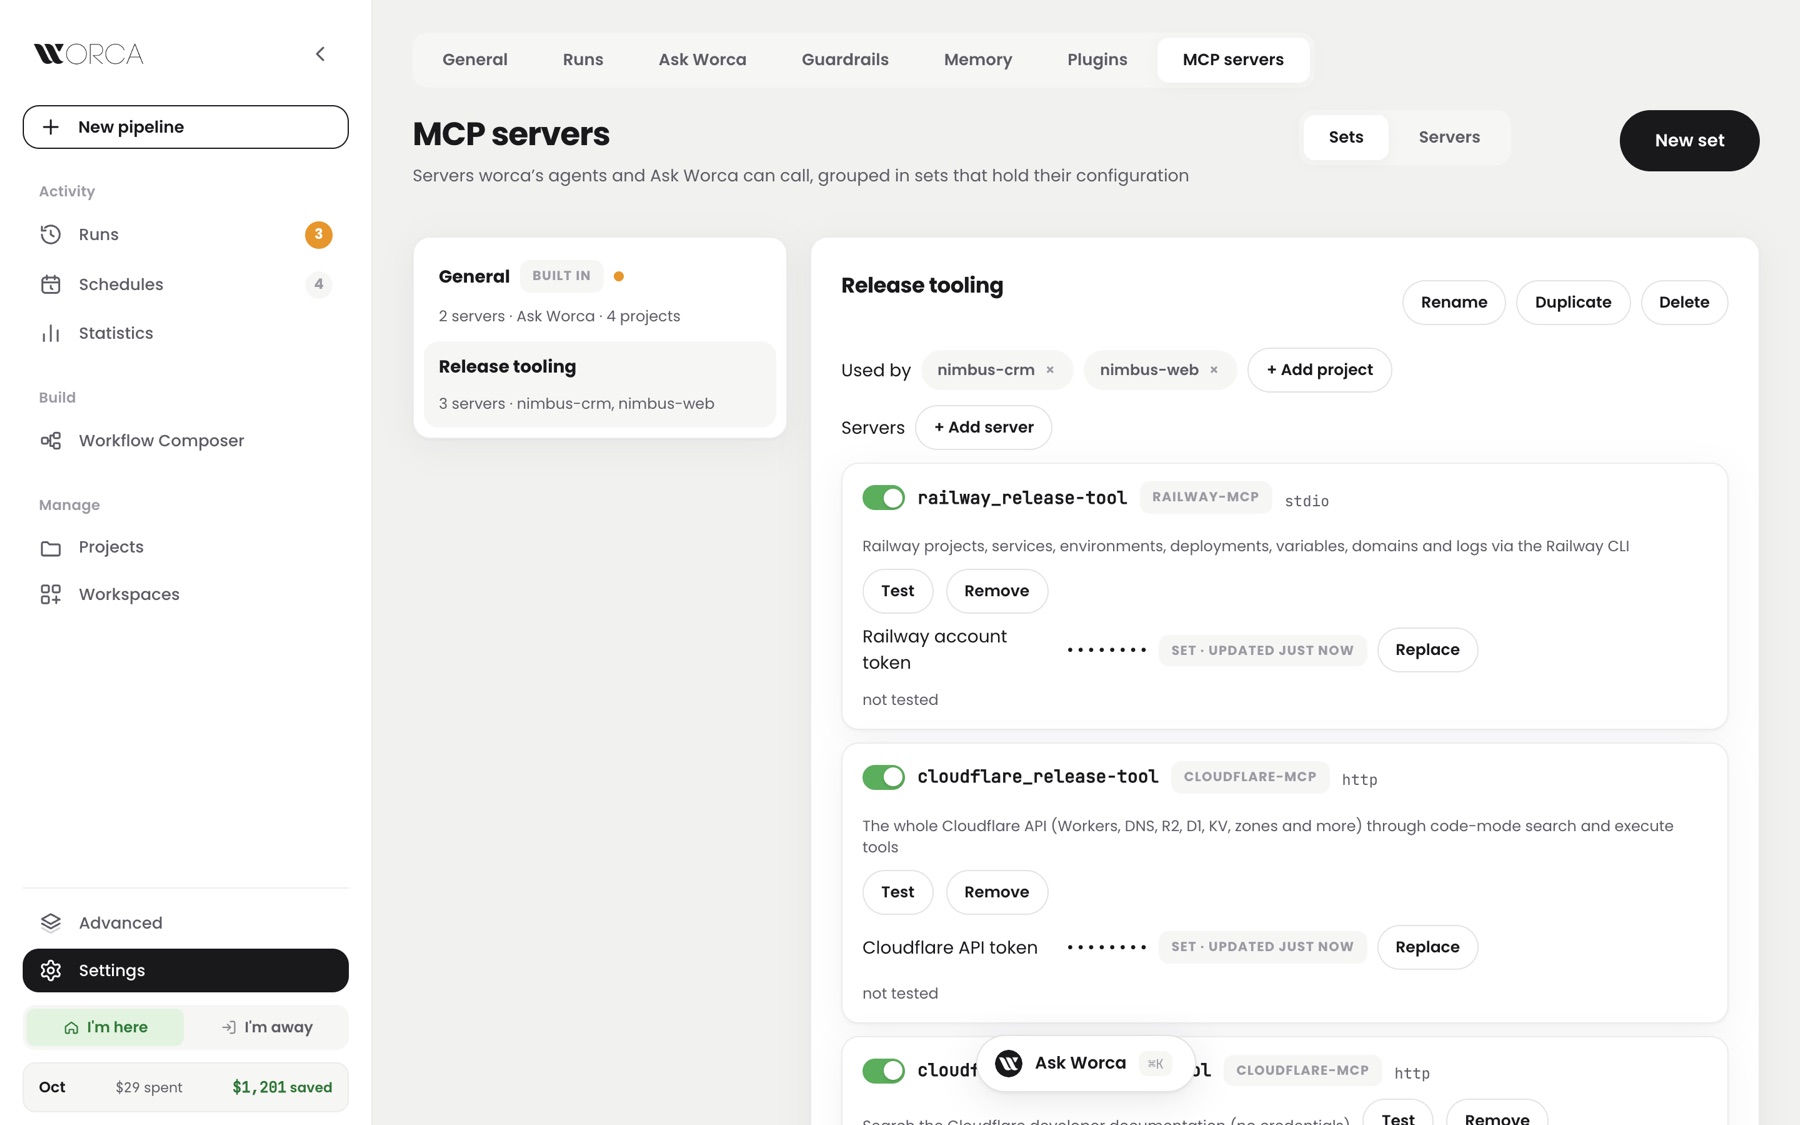This screenshot has height=1125, width=1800.
Task: Duplicate the Release tooling set
Action: 1573,302
